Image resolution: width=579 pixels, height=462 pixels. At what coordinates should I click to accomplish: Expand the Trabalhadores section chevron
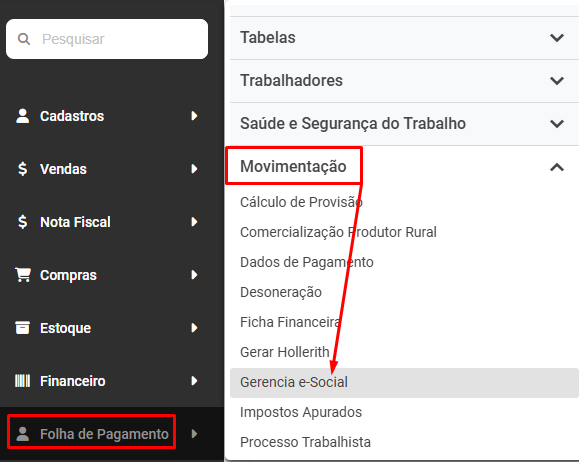(x=557, y=81)
